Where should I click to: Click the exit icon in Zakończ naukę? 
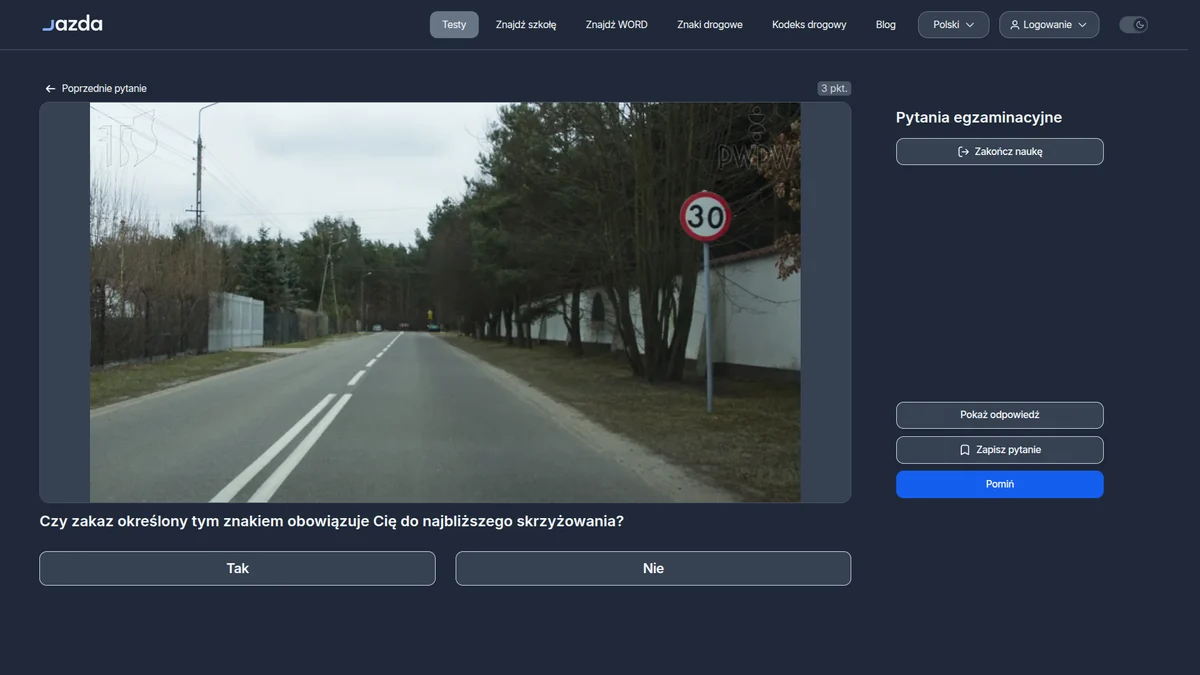click(x=963, y=152)
